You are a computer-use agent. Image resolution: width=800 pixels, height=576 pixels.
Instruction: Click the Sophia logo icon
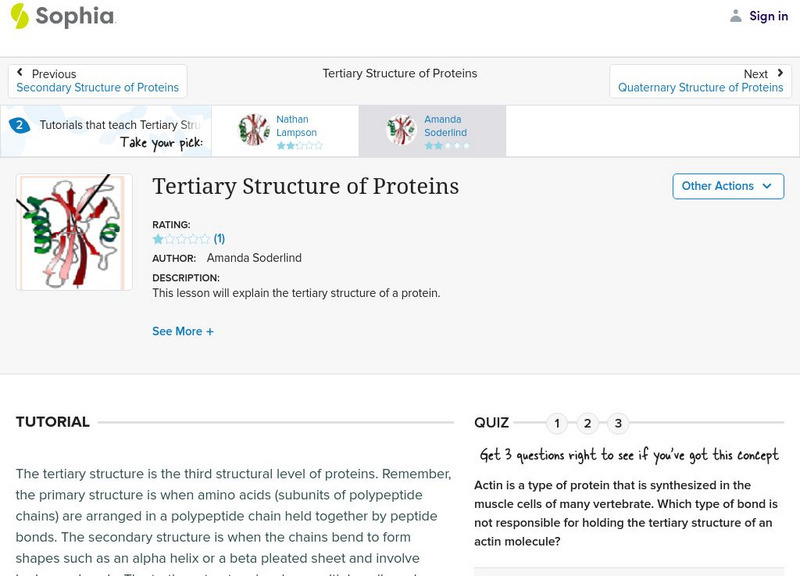click(19, 16)
